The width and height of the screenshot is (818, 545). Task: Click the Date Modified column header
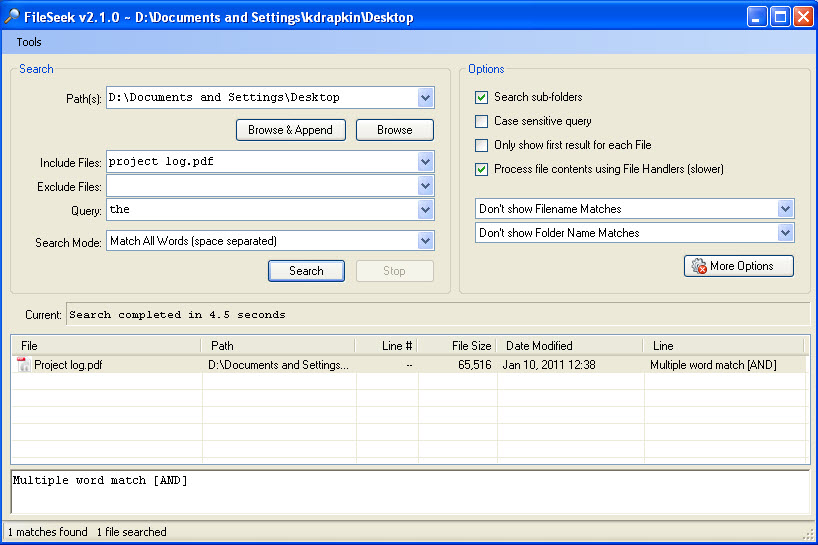click(570, 346)
